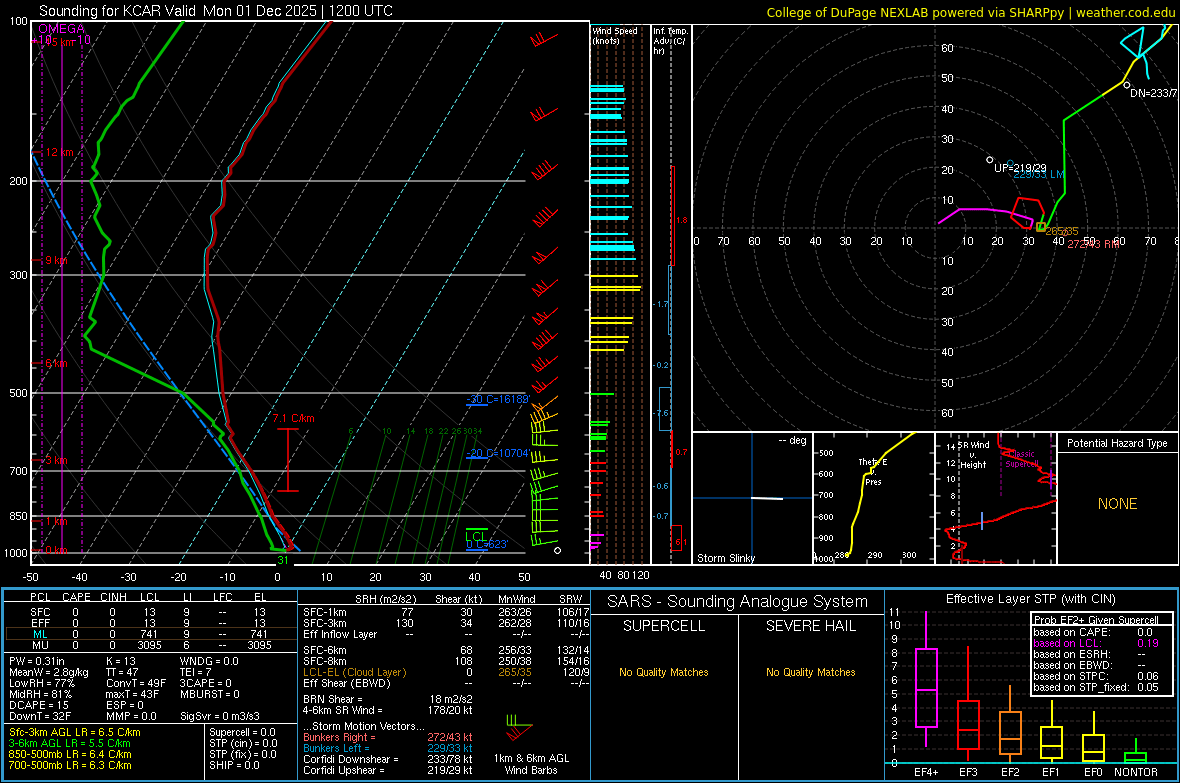The height and width of the screenshot is (783, 1180).
Task: Click the Bunkers Left storm motion row
Action: [388, 748]
